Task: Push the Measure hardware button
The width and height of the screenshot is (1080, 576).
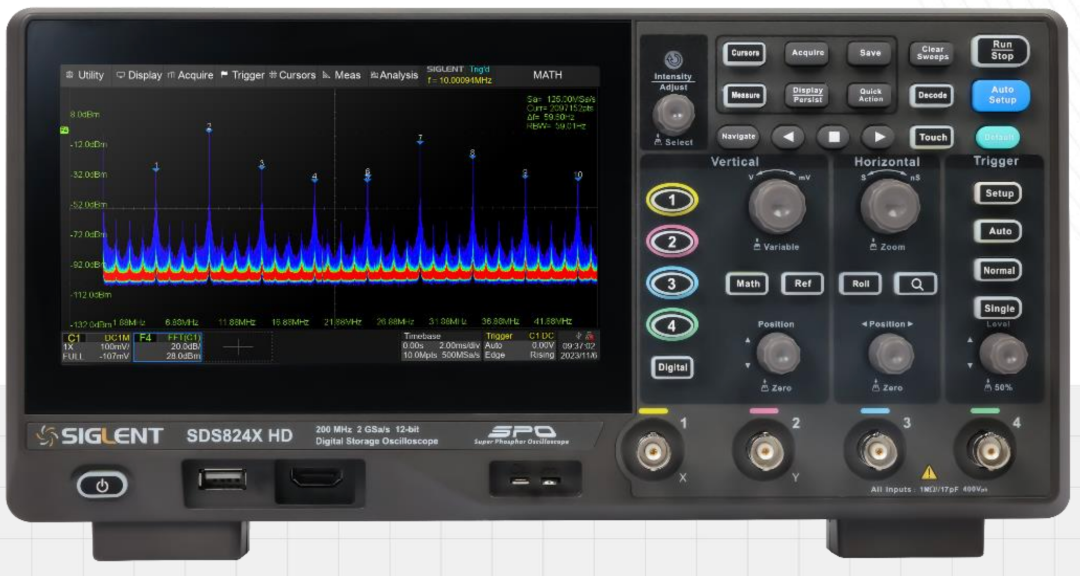Action: [x=745, y=95]
